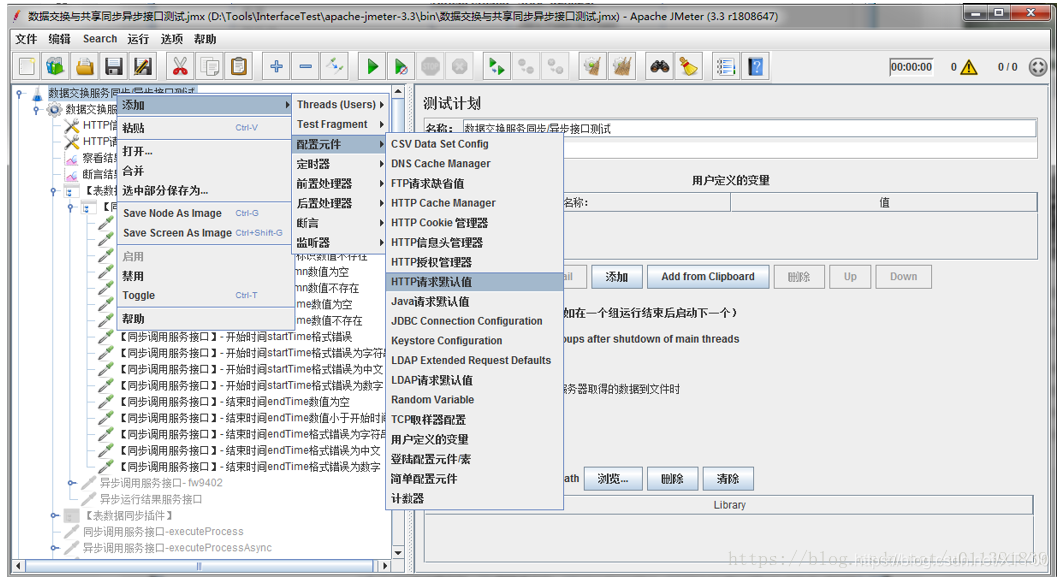This screenshot has height=579, width=1059.
Task: Open the Function Helper list icon
Action: (x=725, y=66)
